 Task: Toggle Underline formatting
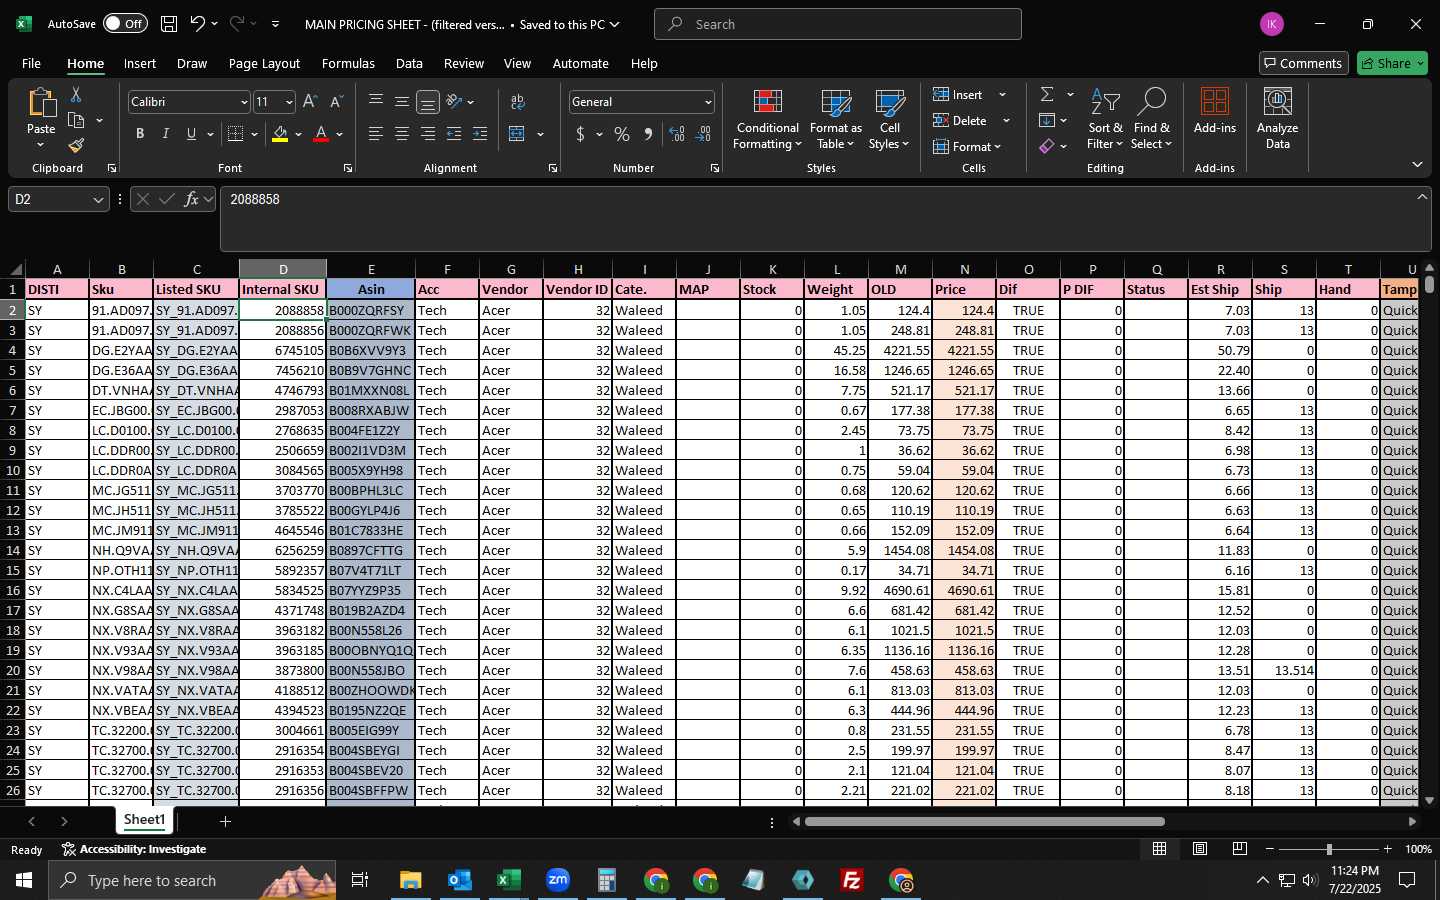click(191, 134)
